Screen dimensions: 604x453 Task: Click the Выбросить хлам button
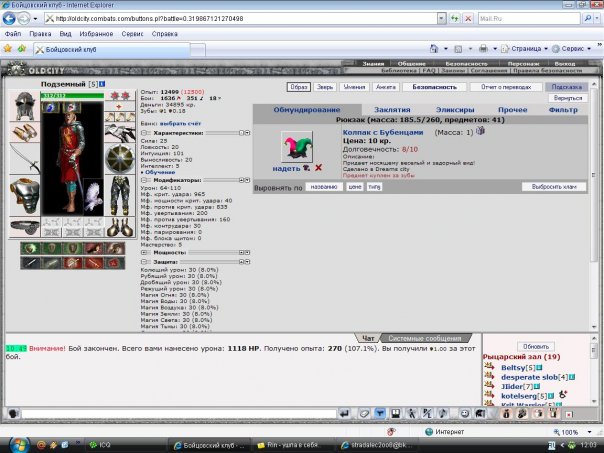point(554,187)
